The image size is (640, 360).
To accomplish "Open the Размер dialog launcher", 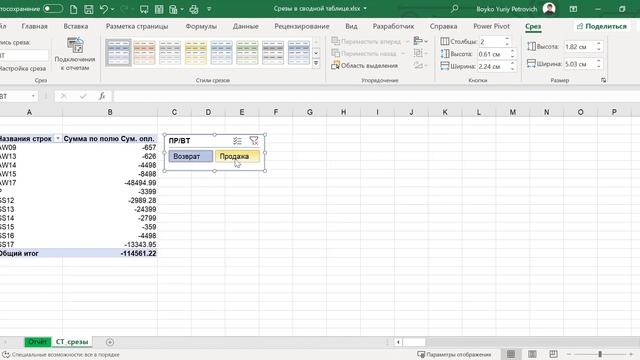I will pos(603,80).
